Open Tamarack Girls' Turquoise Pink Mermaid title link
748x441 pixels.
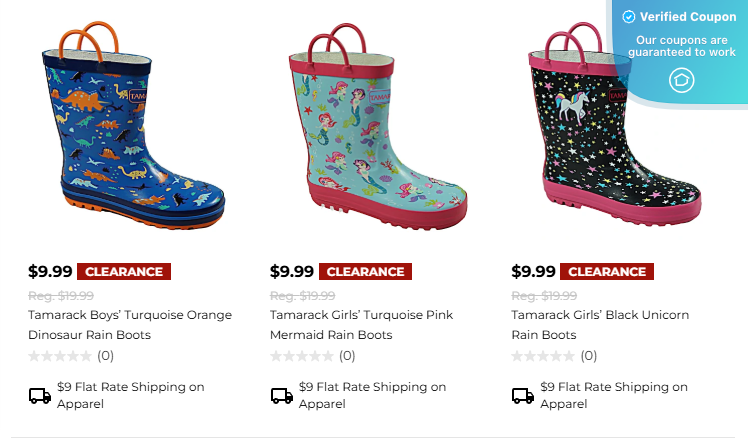pos(361,325)
